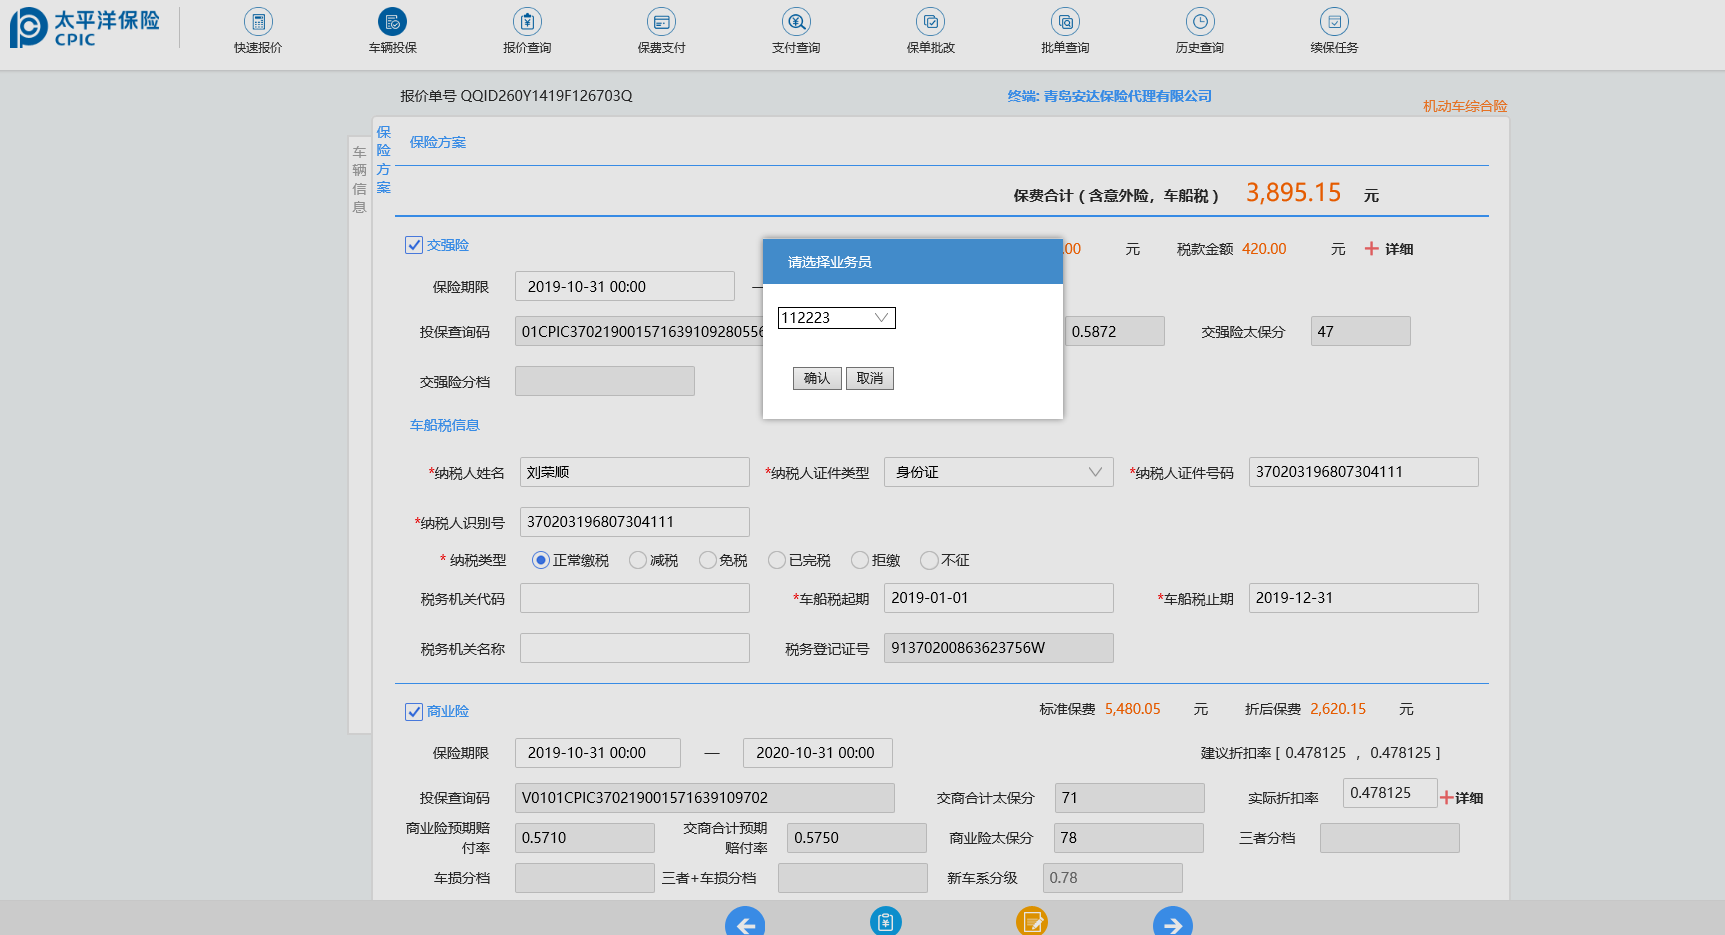Screen dimensions: 1725x935
Task: Uncheck the 交强险 checkbox
Action: 414,245
